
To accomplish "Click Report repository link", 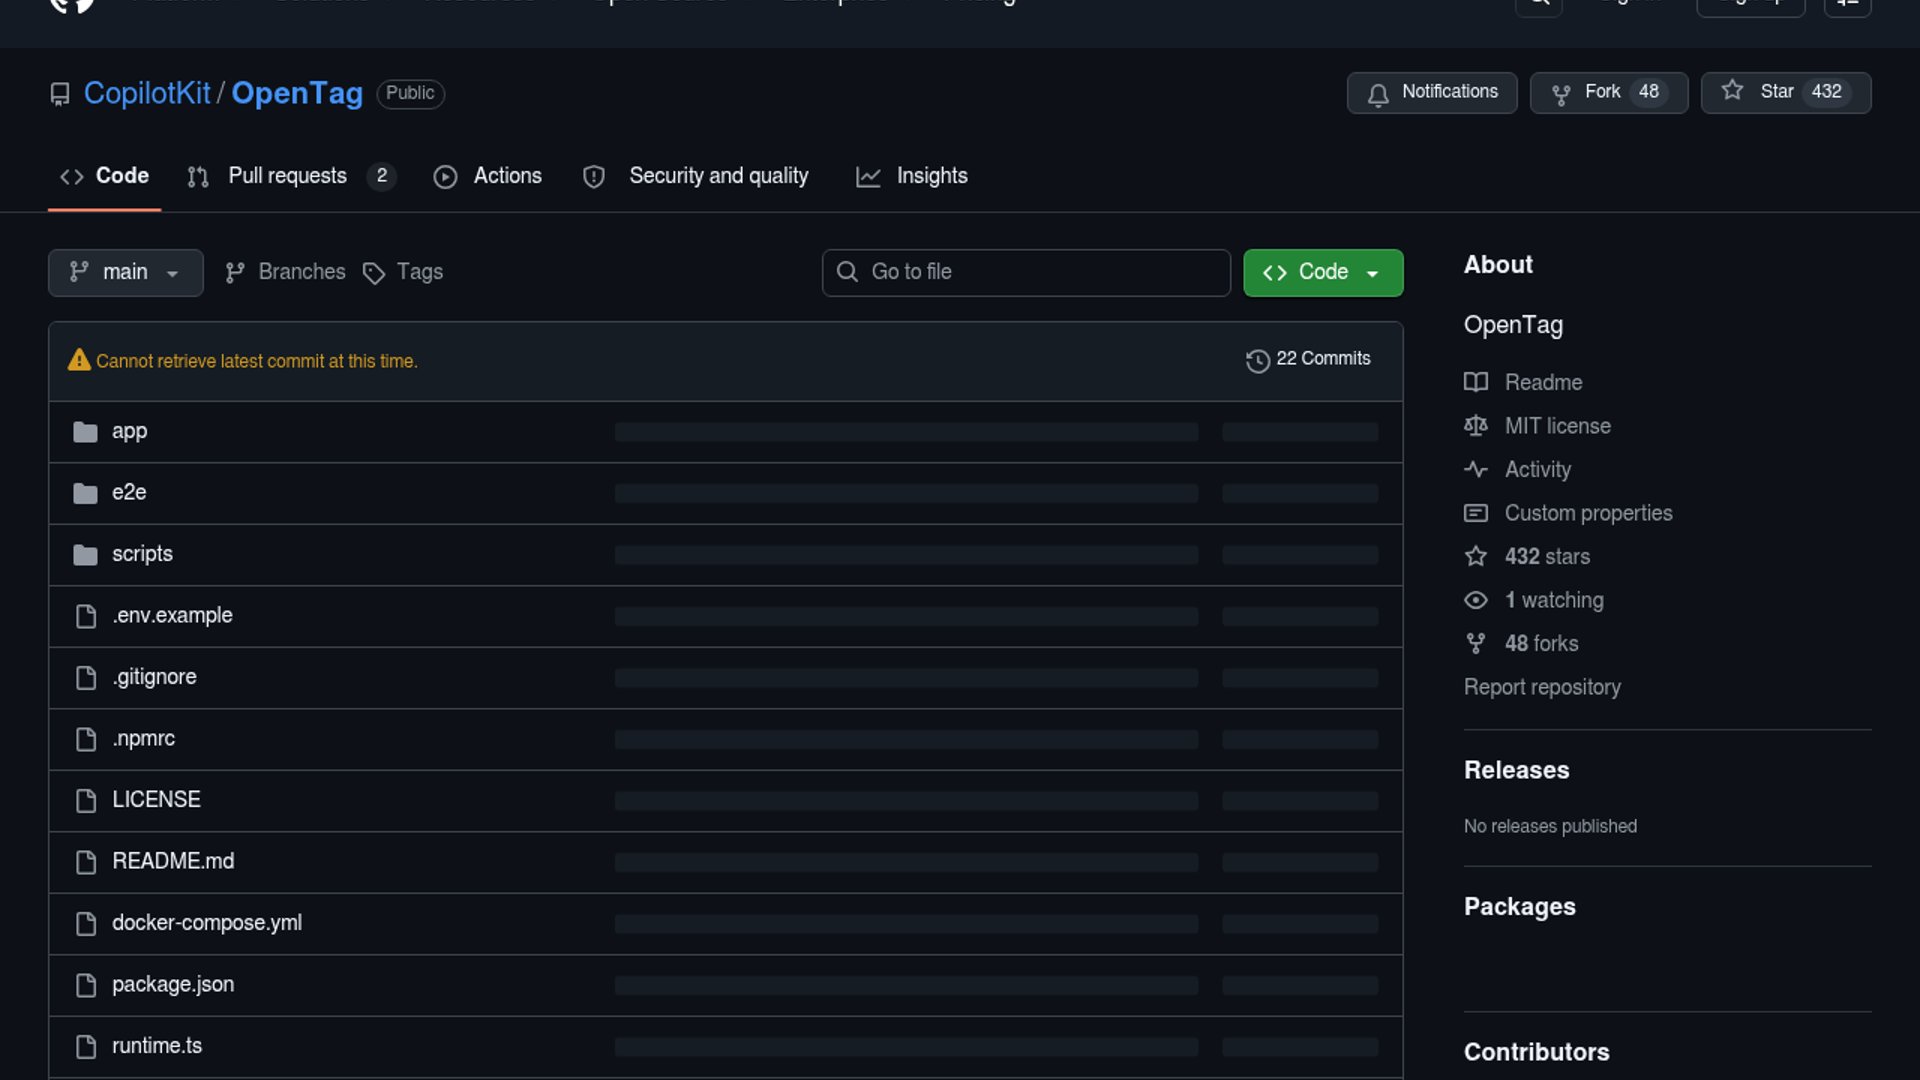I will 1542,687.
